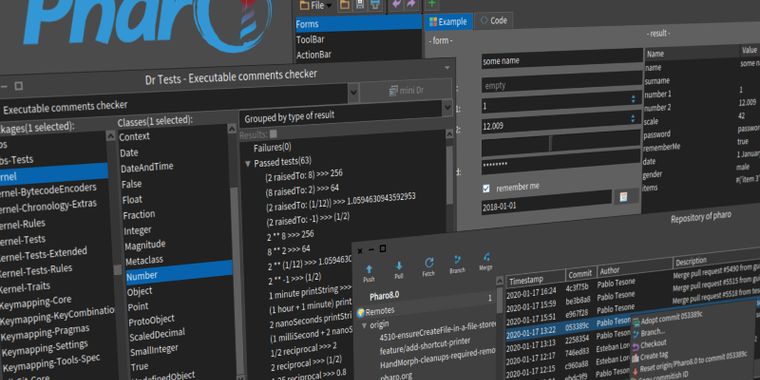Collapse the origin remote tree node
The width and height of the screenshot is (760, 380).
[x=364, y=326]
